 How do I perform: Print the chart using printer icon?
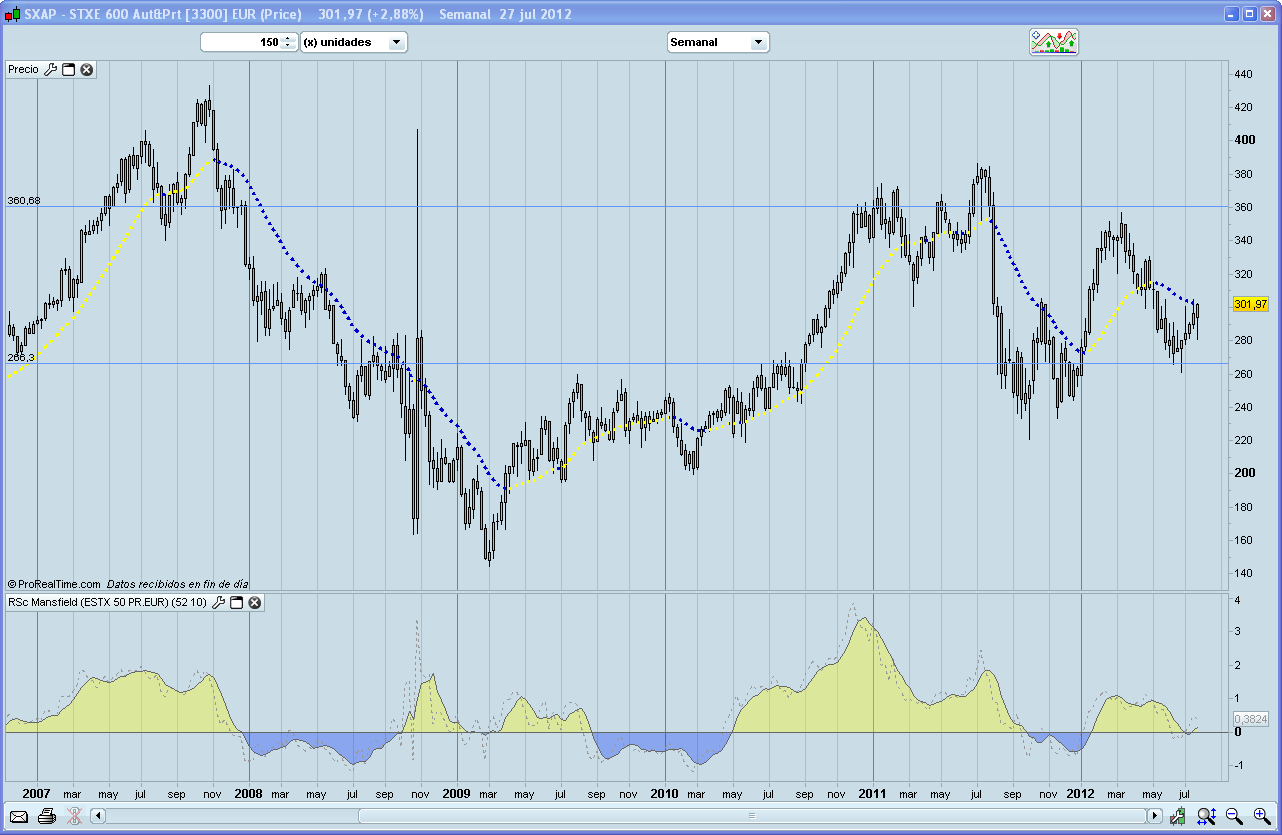click(x=46, y=816)
